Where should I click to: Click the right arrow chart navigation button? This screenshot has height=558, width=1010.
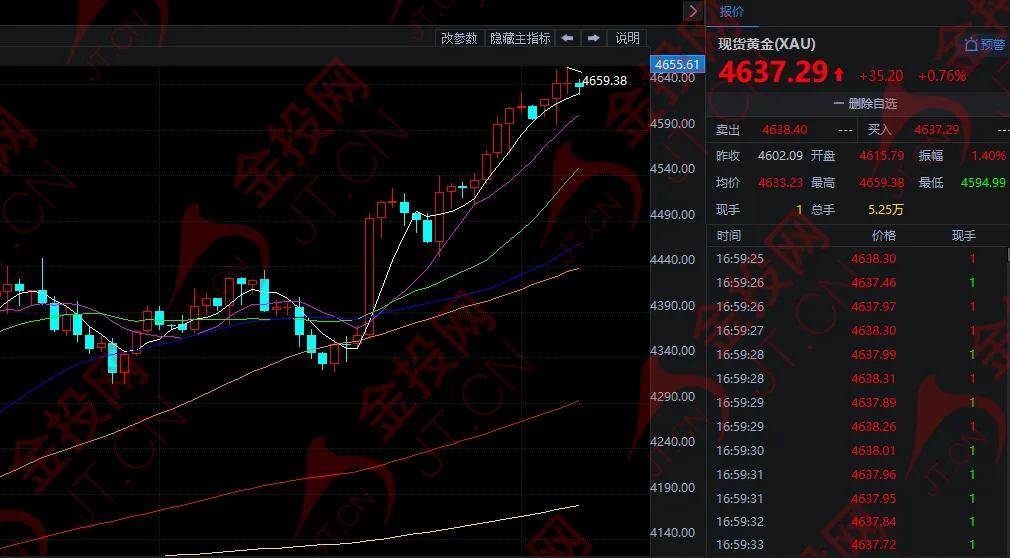point(594,38)
